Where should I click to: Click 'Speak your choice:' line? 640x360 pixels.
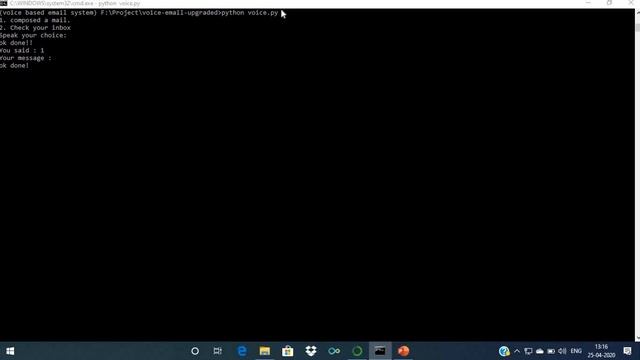(33, 36)
